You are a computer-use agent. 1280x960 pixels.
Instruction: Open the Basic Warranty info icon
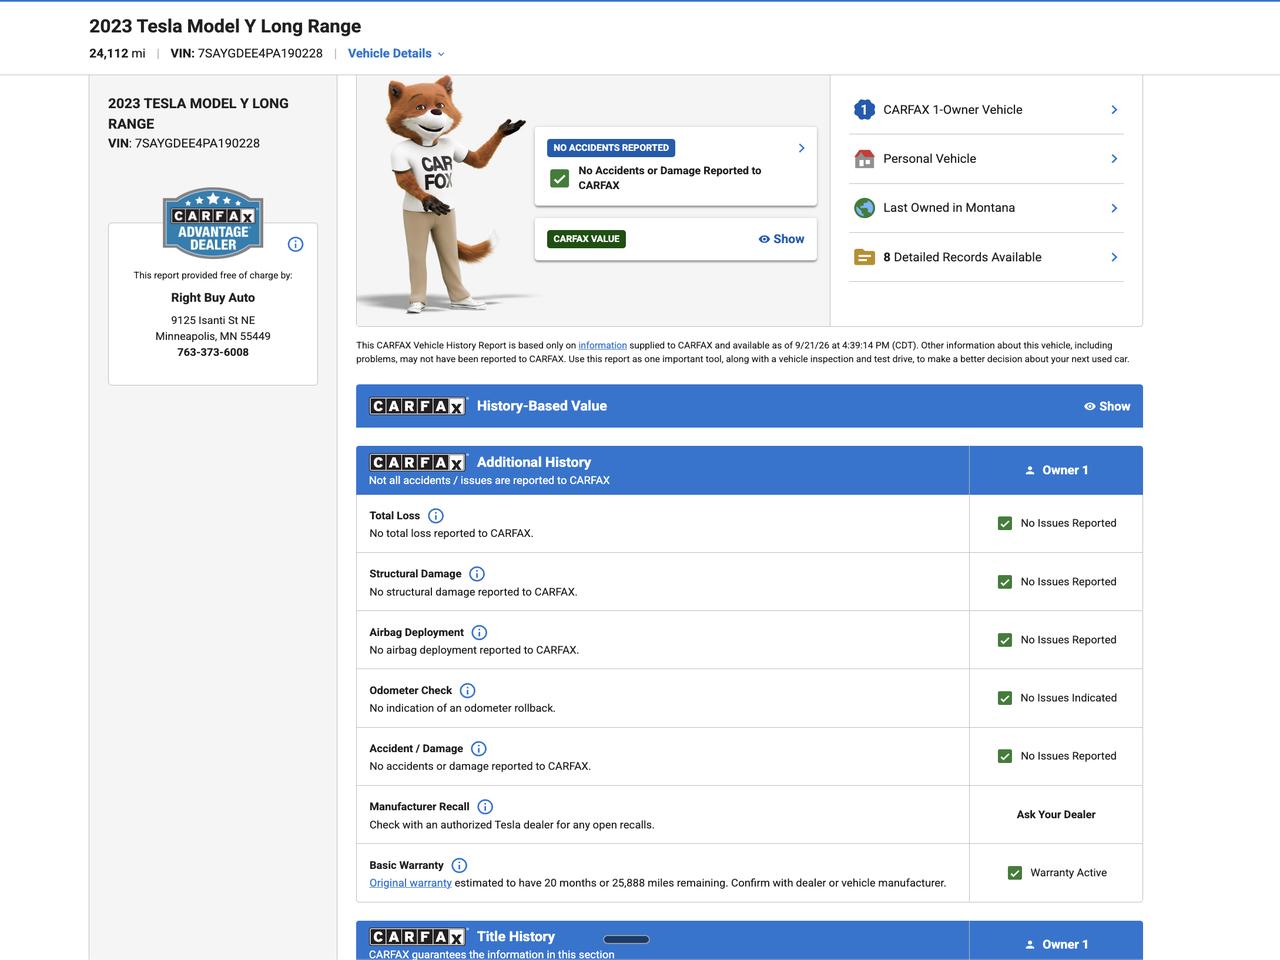coord(459,865)
